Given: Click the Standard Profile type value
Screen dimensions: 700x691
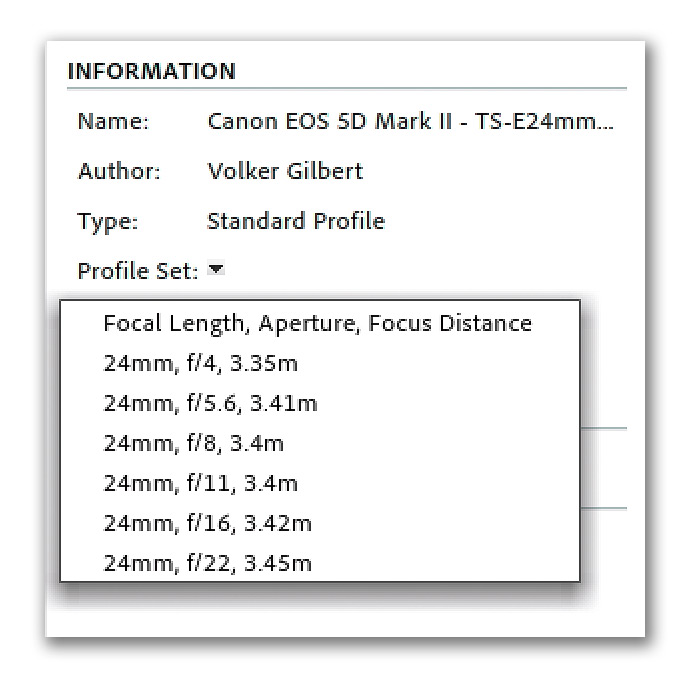Looking at the screenshot, I should (296, 221).
